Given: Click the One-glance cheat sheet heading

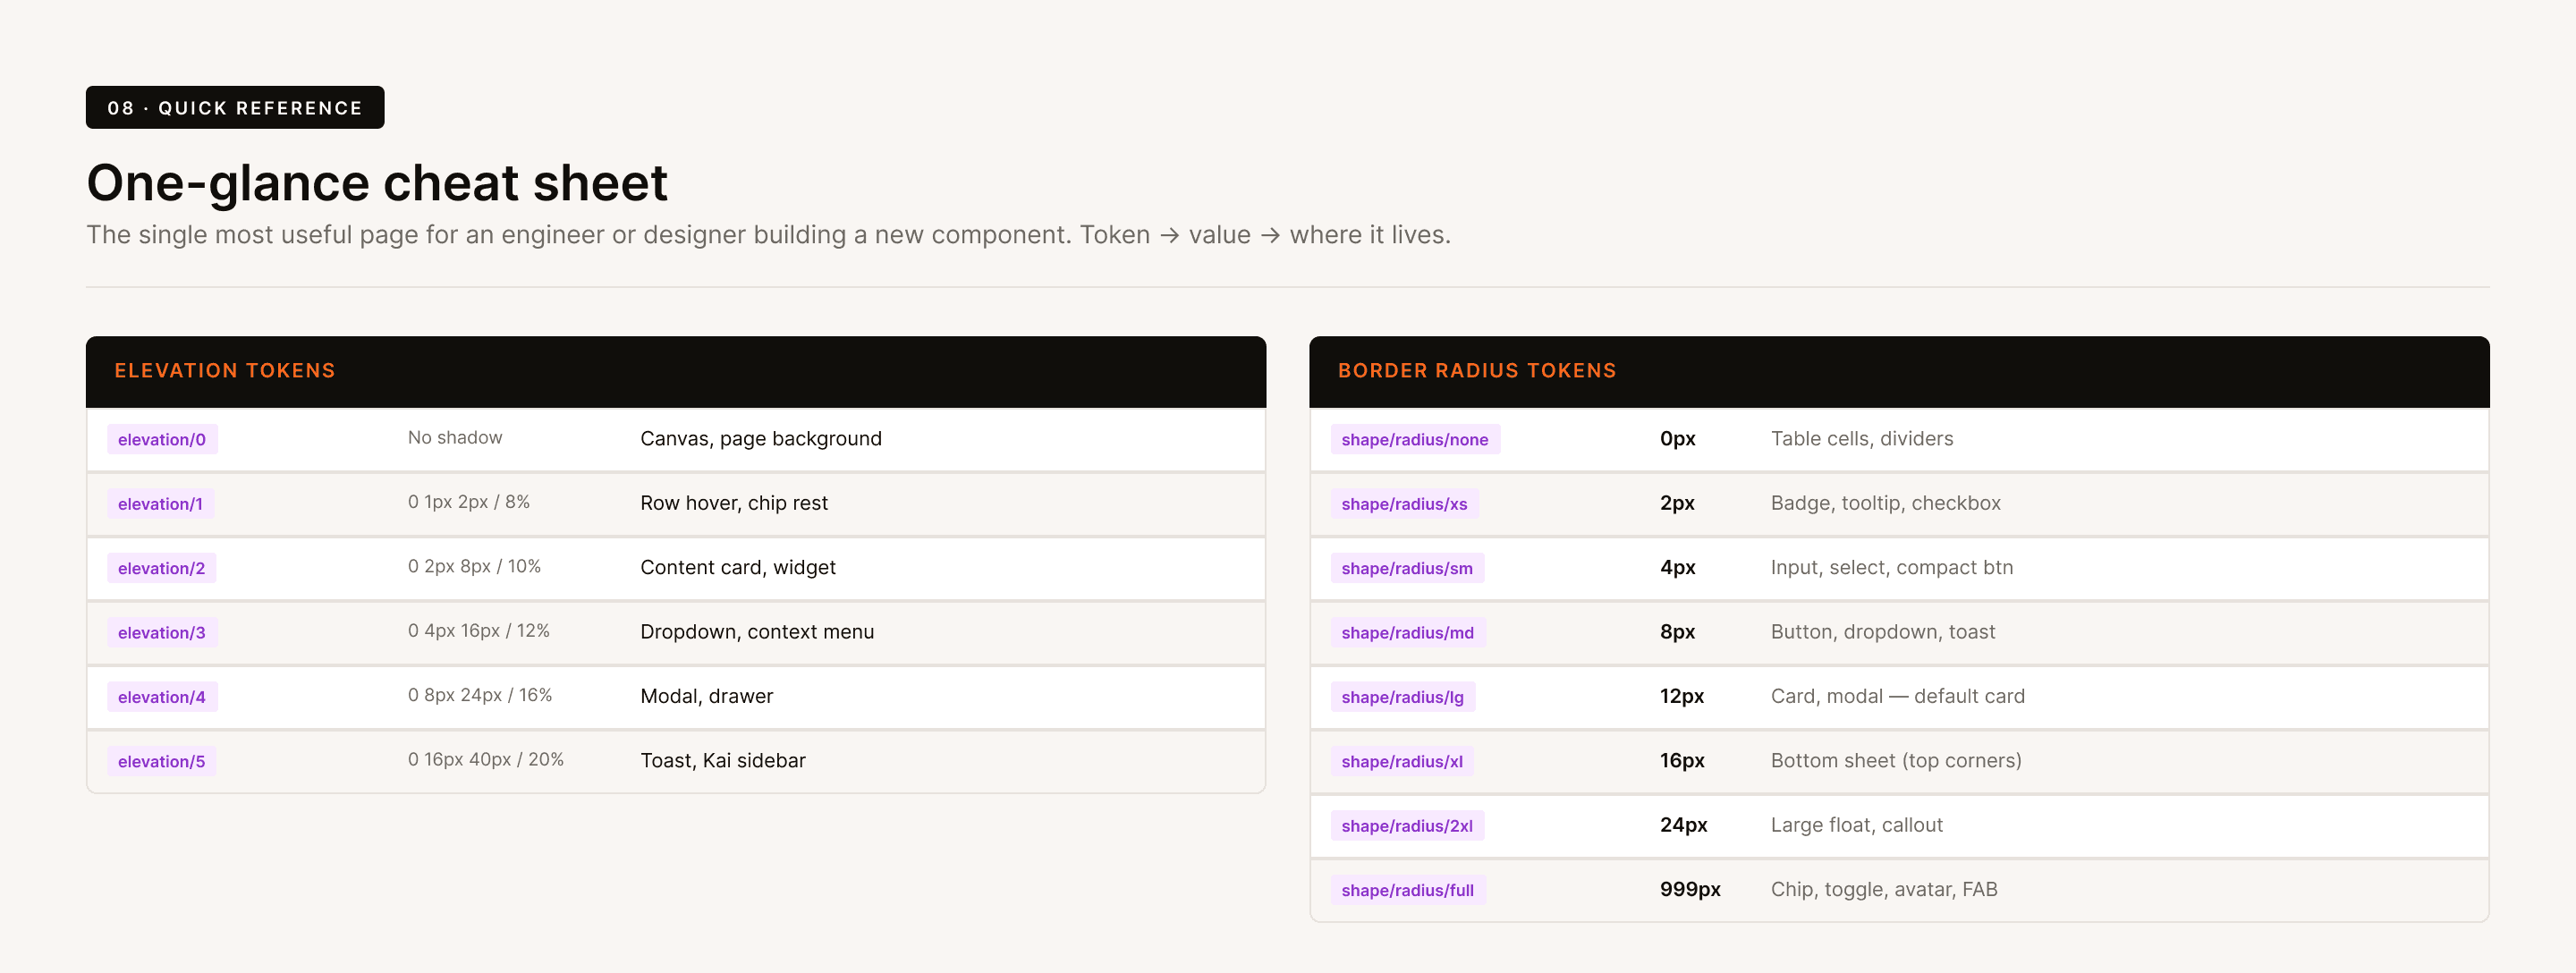Looking at the screenshot, I should (x=377, y=183).
